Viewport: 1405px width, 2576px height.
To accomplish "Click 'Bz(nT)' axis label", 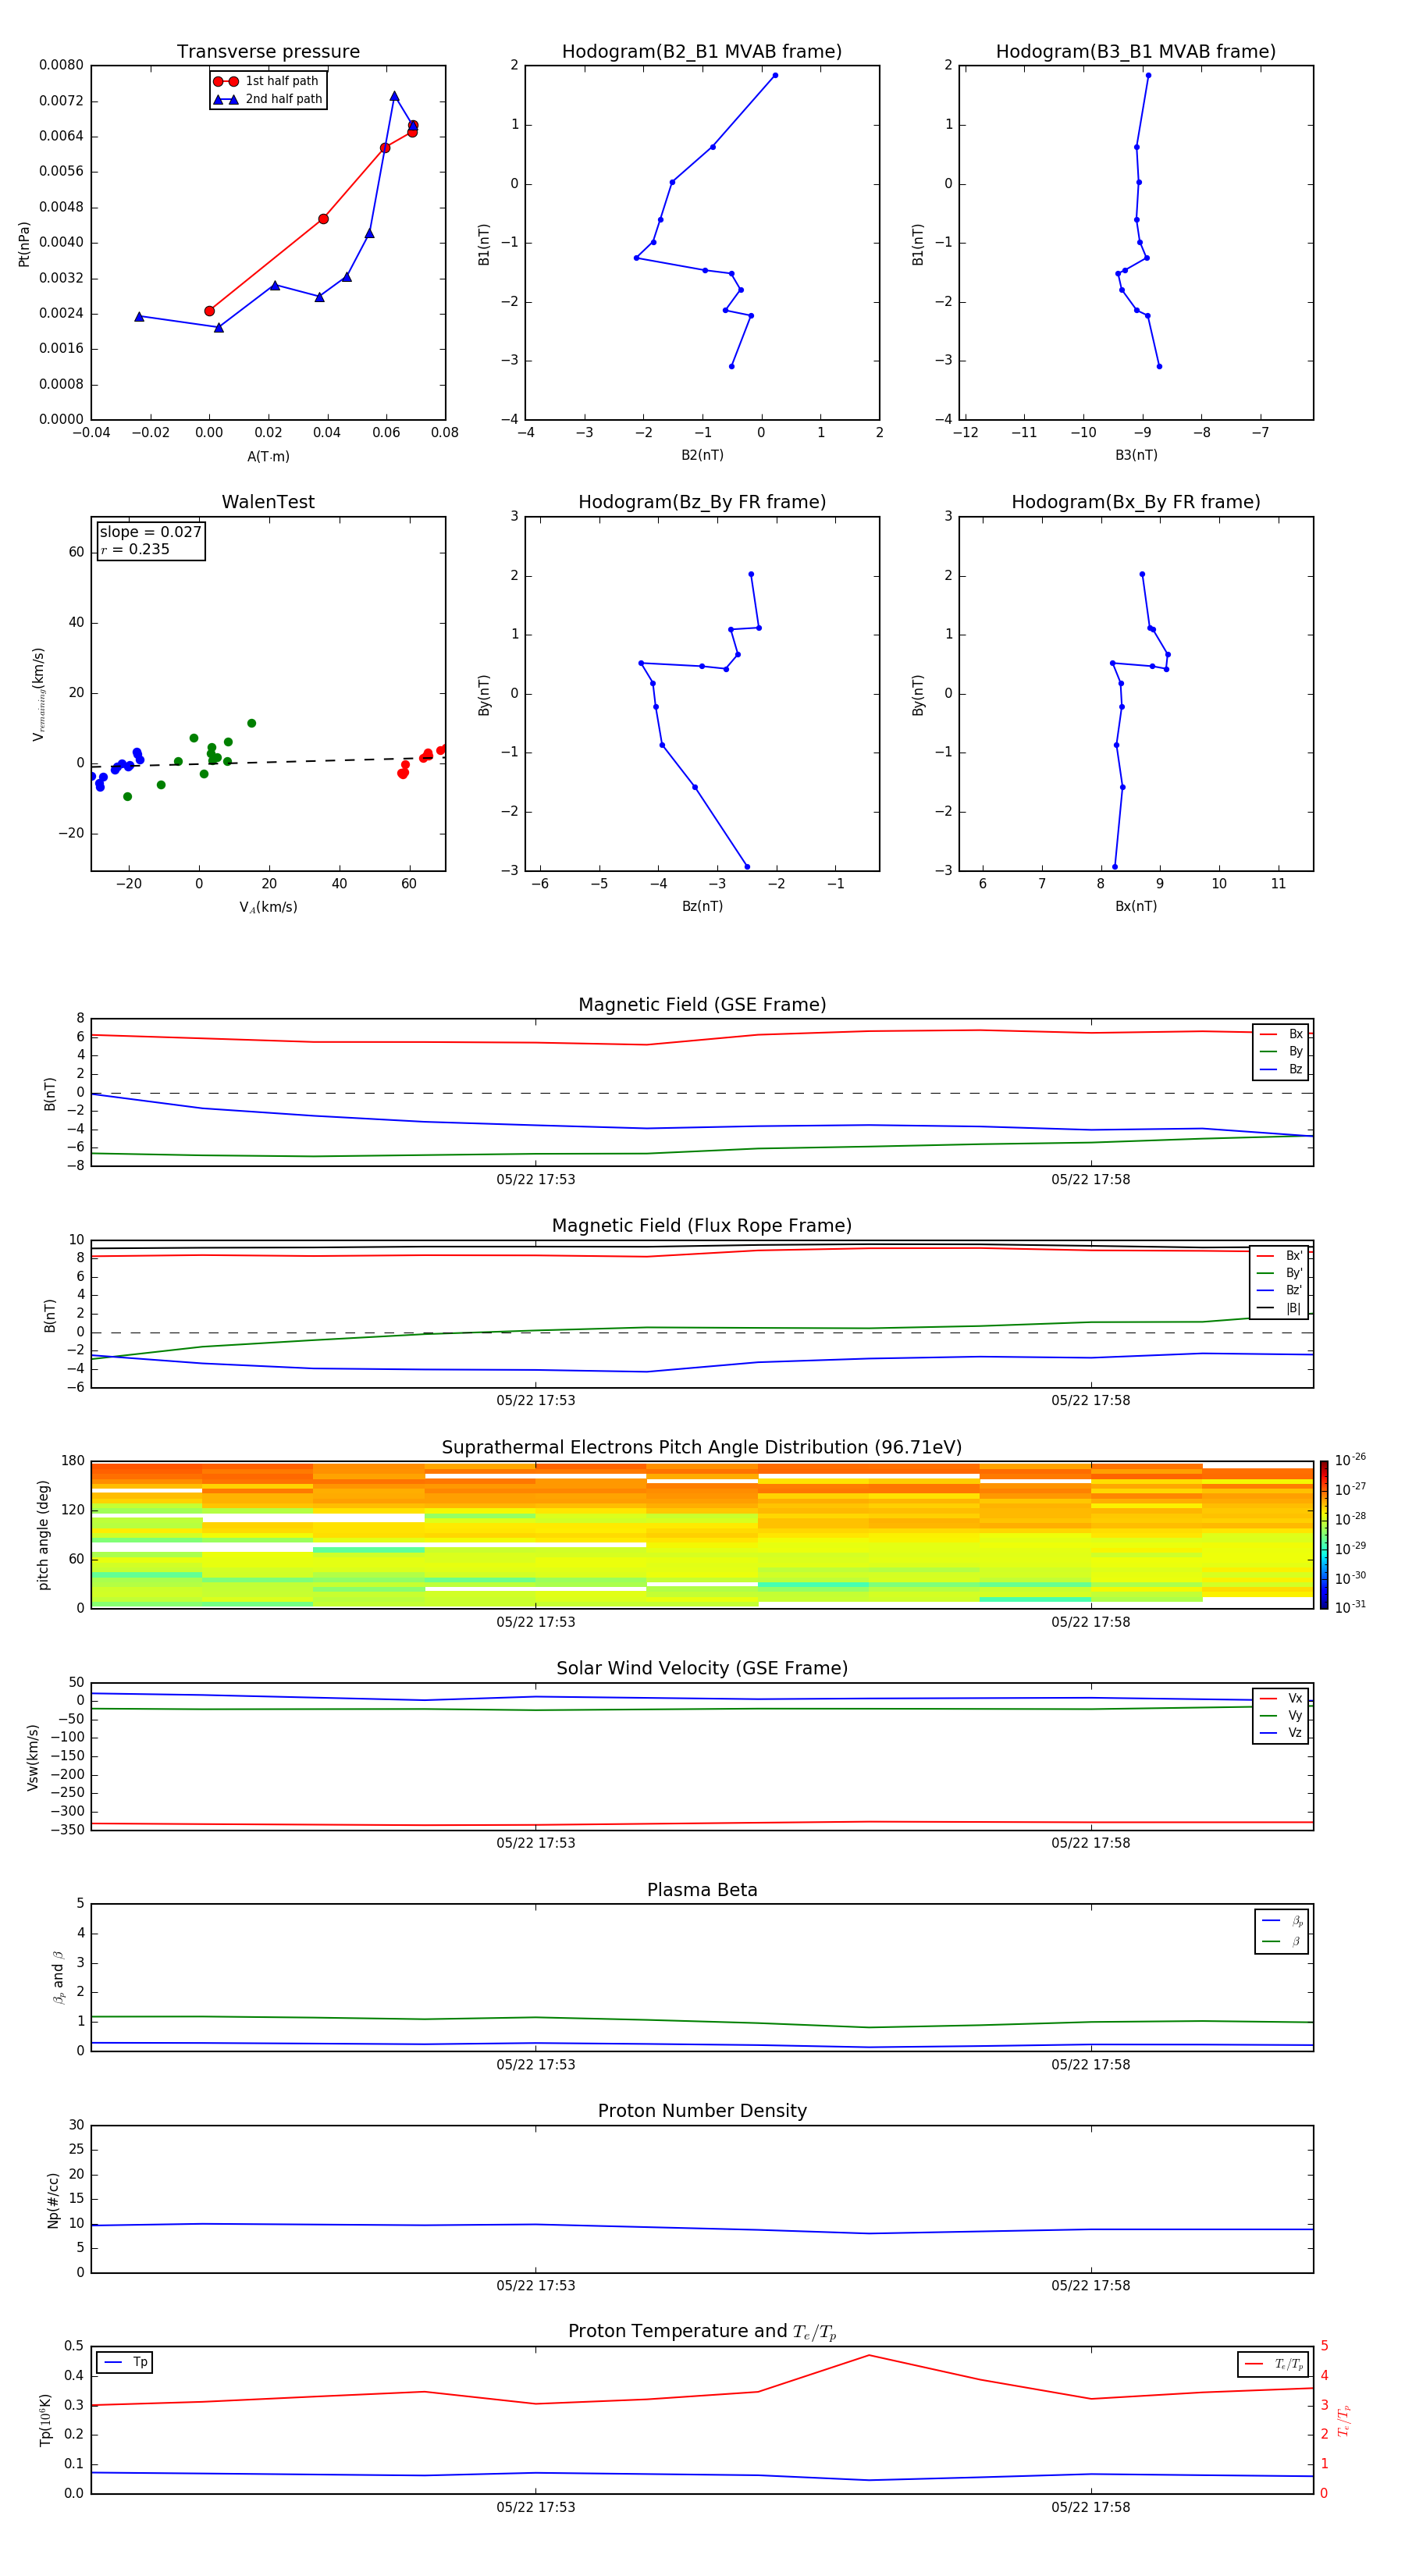I will coord(702,906).
